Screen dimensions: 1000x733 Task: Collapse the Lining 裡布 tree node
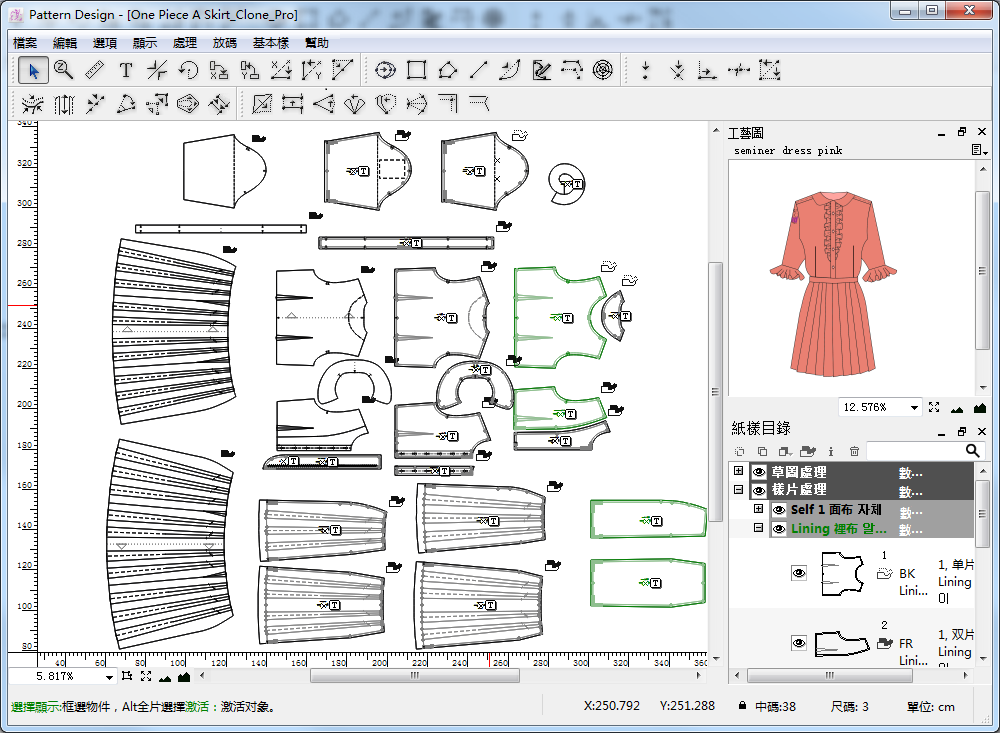click(x=758, y=529)
